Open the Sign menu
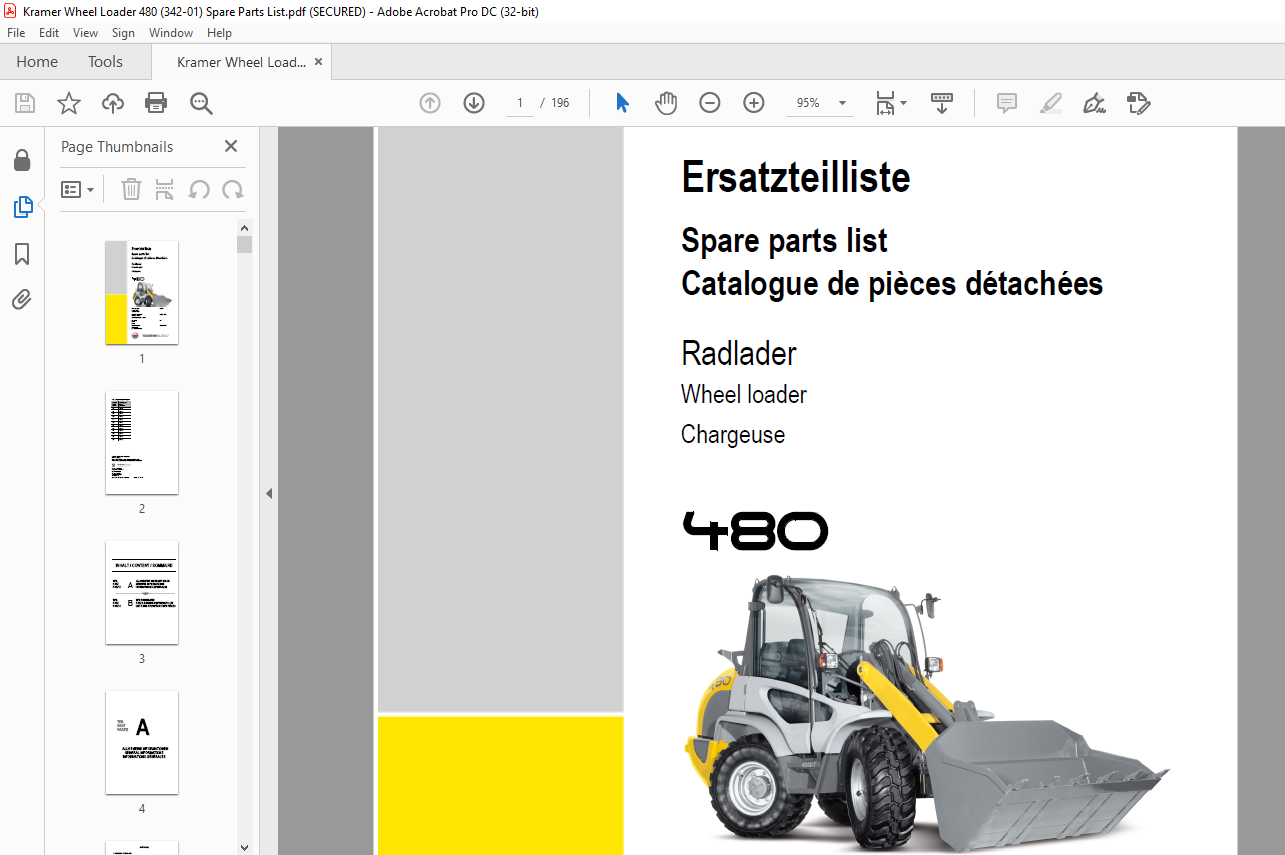 click(x=123, y=33)
